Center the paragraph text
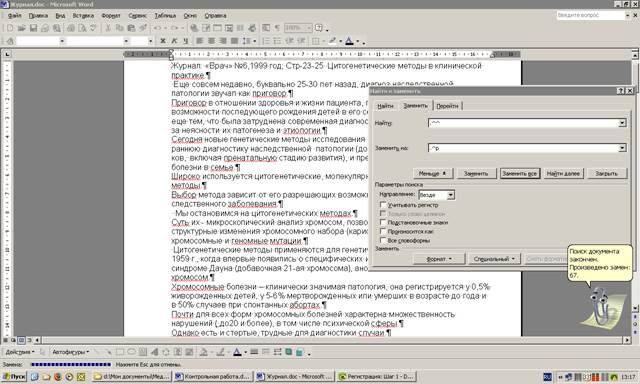 tap(211, 41)
